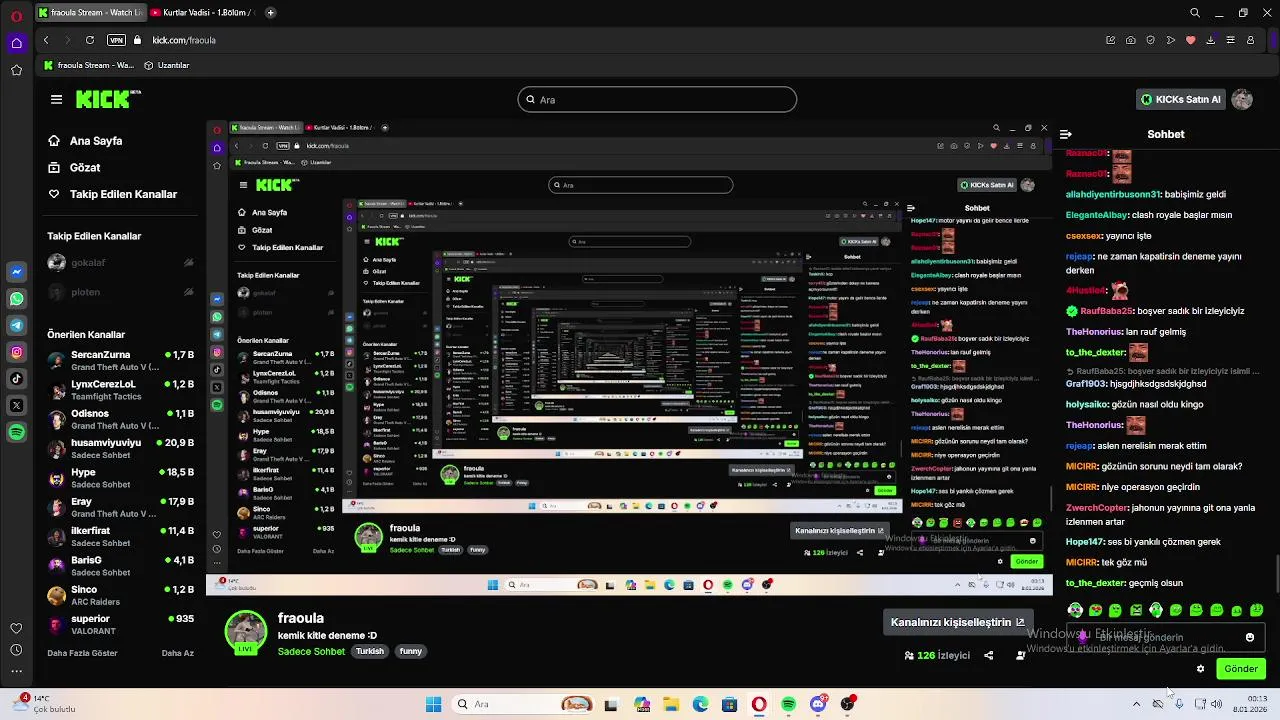Reload the kick.com page
1280x720 pixels.
tap(90, 40)
